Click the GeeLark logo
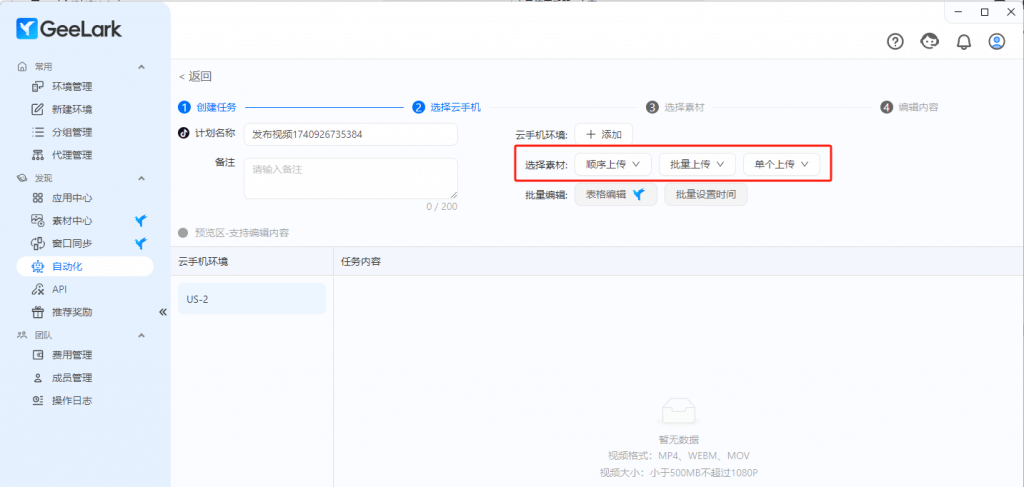This screenshot has height=487, width=1024. tap(69, 29)
